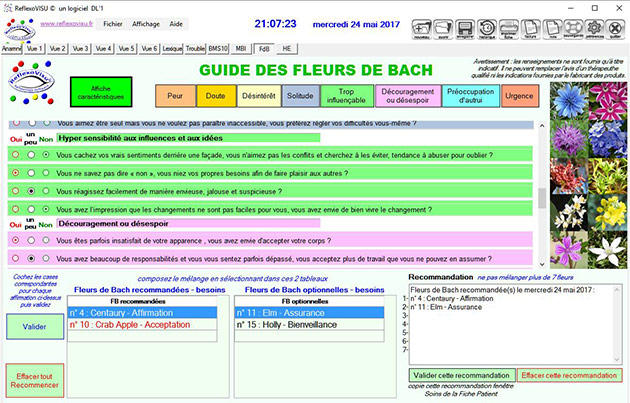Viewport: 630px width, 403px height.
Task: Switch to the MBI tab
Action: (241, 49)
